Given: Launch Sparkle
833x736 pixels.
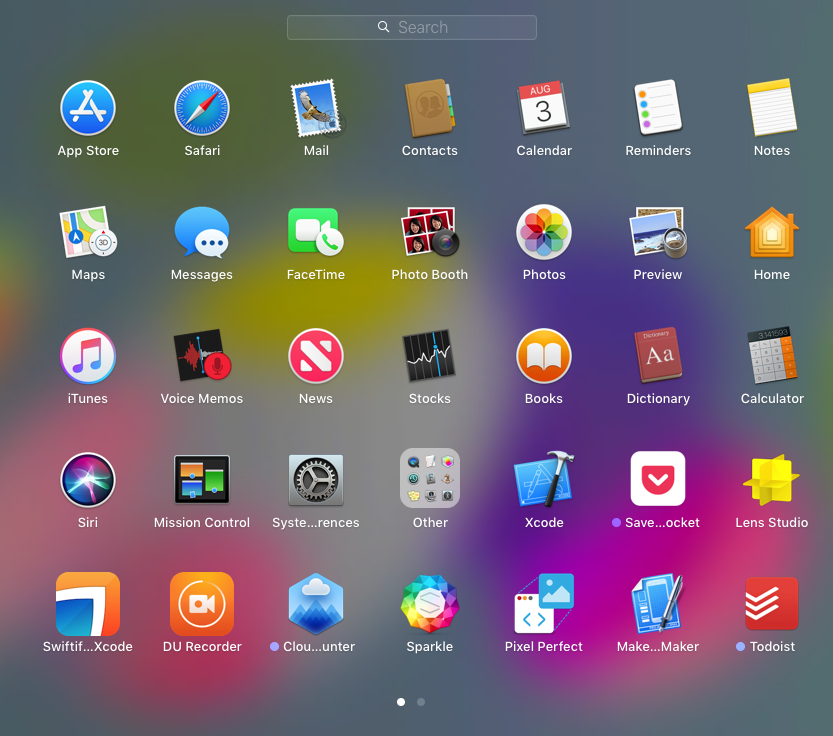Looking at the screenshot, I should [429, 604].
